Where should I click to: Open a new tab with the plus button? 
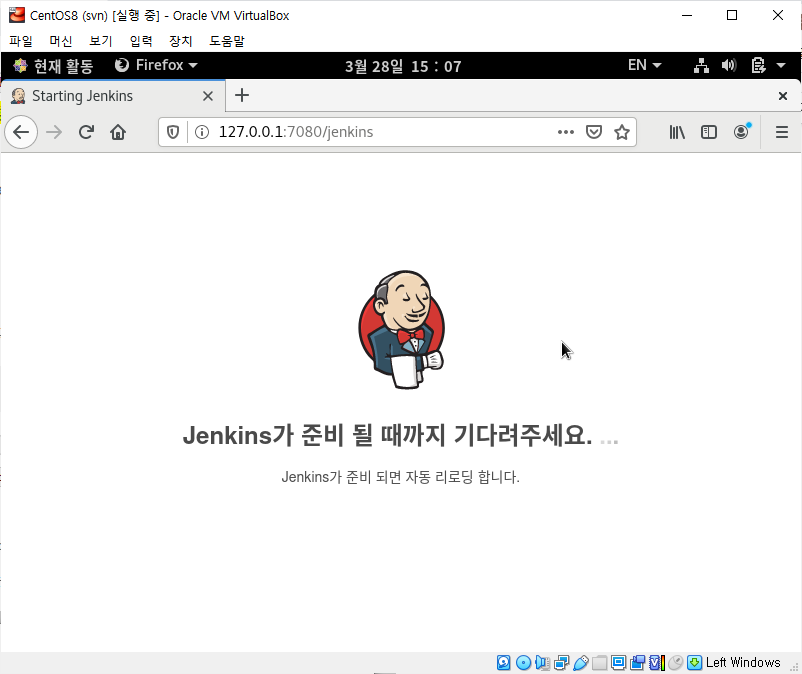(x=242, y=96)
